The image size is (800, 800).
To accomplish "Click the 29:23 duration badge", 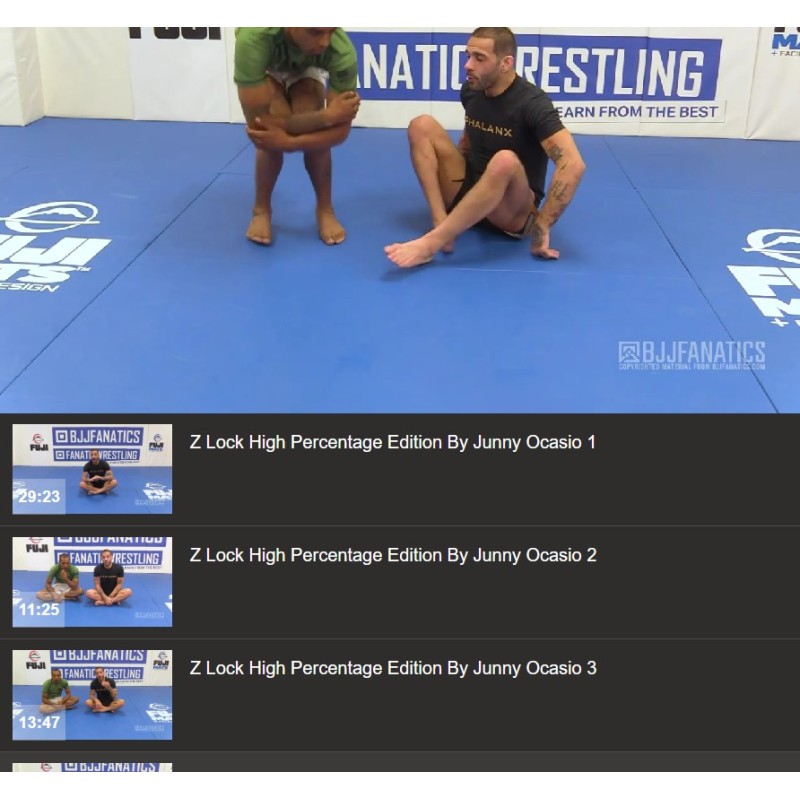I will click(x=39, y=496).
